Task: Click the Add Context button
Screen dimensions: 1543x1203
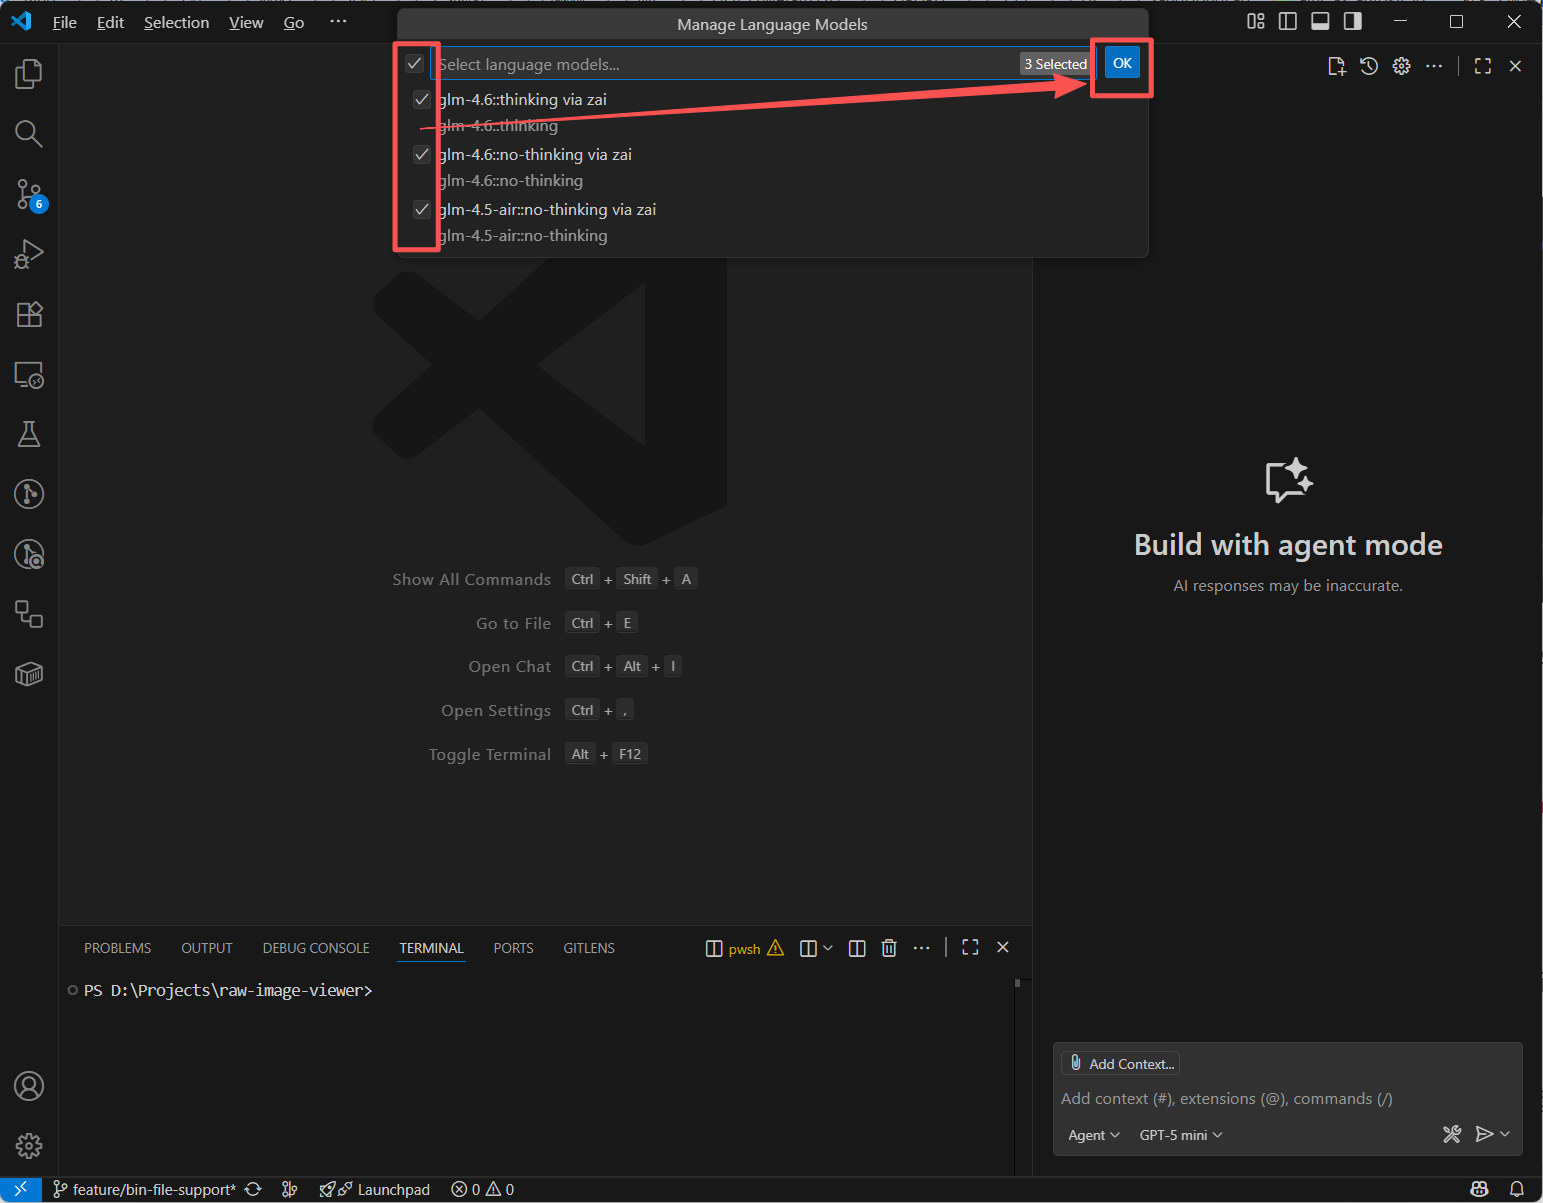Action: click(x=1122, y=1064)
